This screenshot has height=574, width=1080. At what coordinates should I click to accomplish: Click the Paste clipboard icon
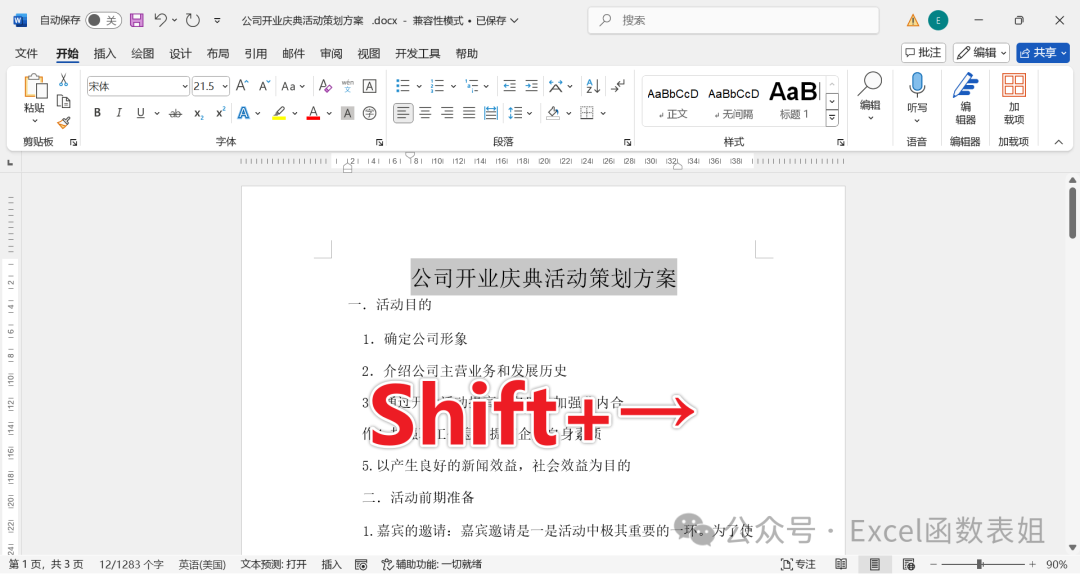pyautogui.click(x=34, y=88)
